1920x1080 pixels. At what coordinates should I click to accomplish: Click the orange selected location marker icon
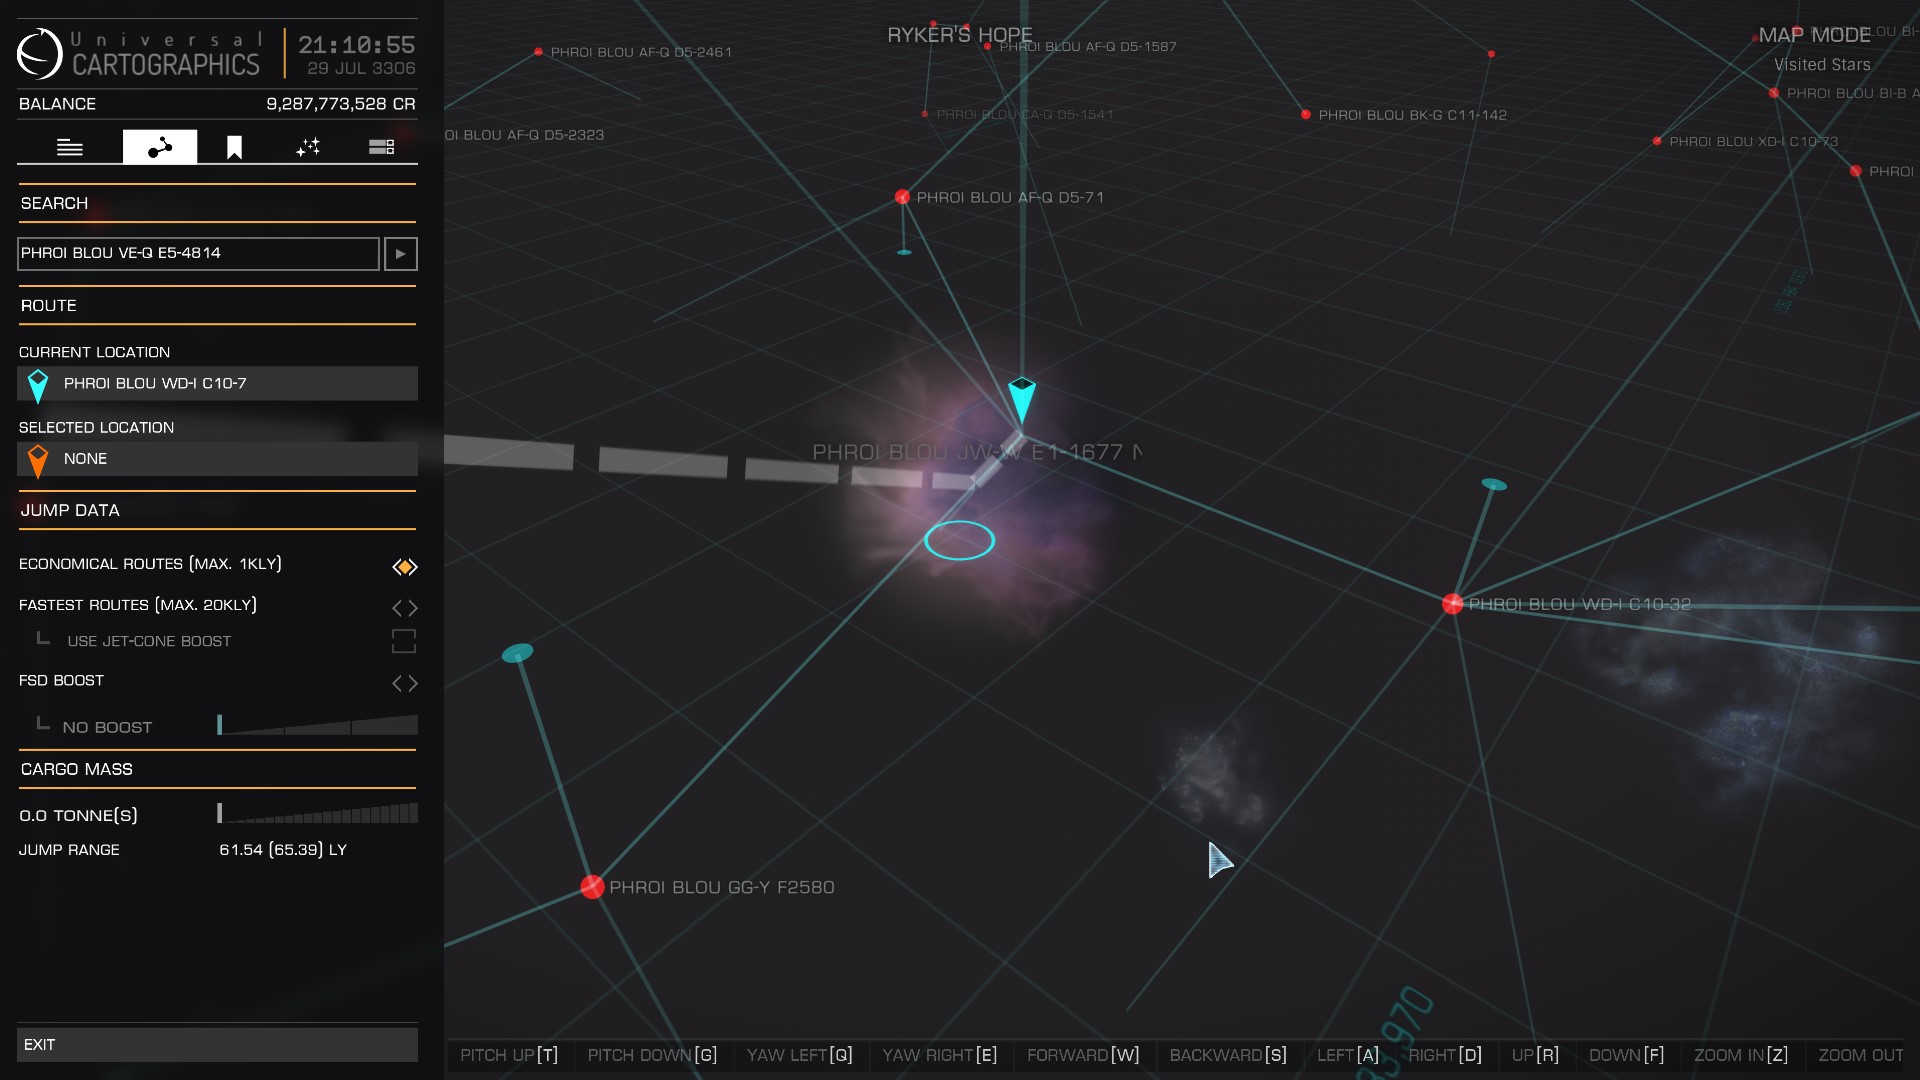pos(38,461)
